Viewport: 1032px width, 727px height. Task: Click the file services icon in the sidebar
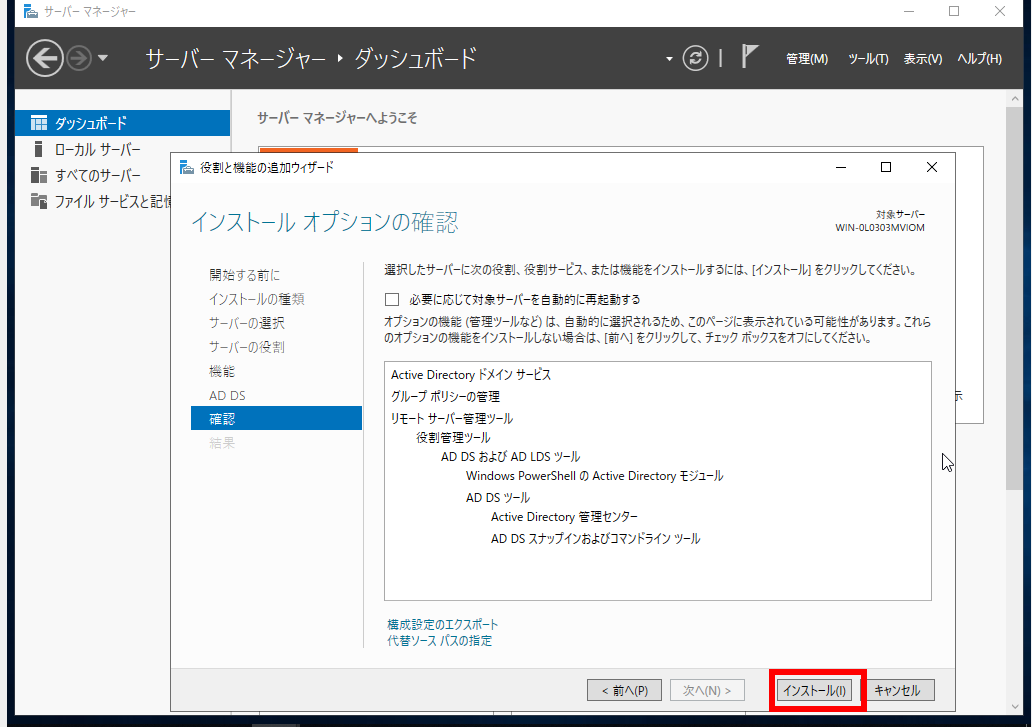(x=39, y=201)
